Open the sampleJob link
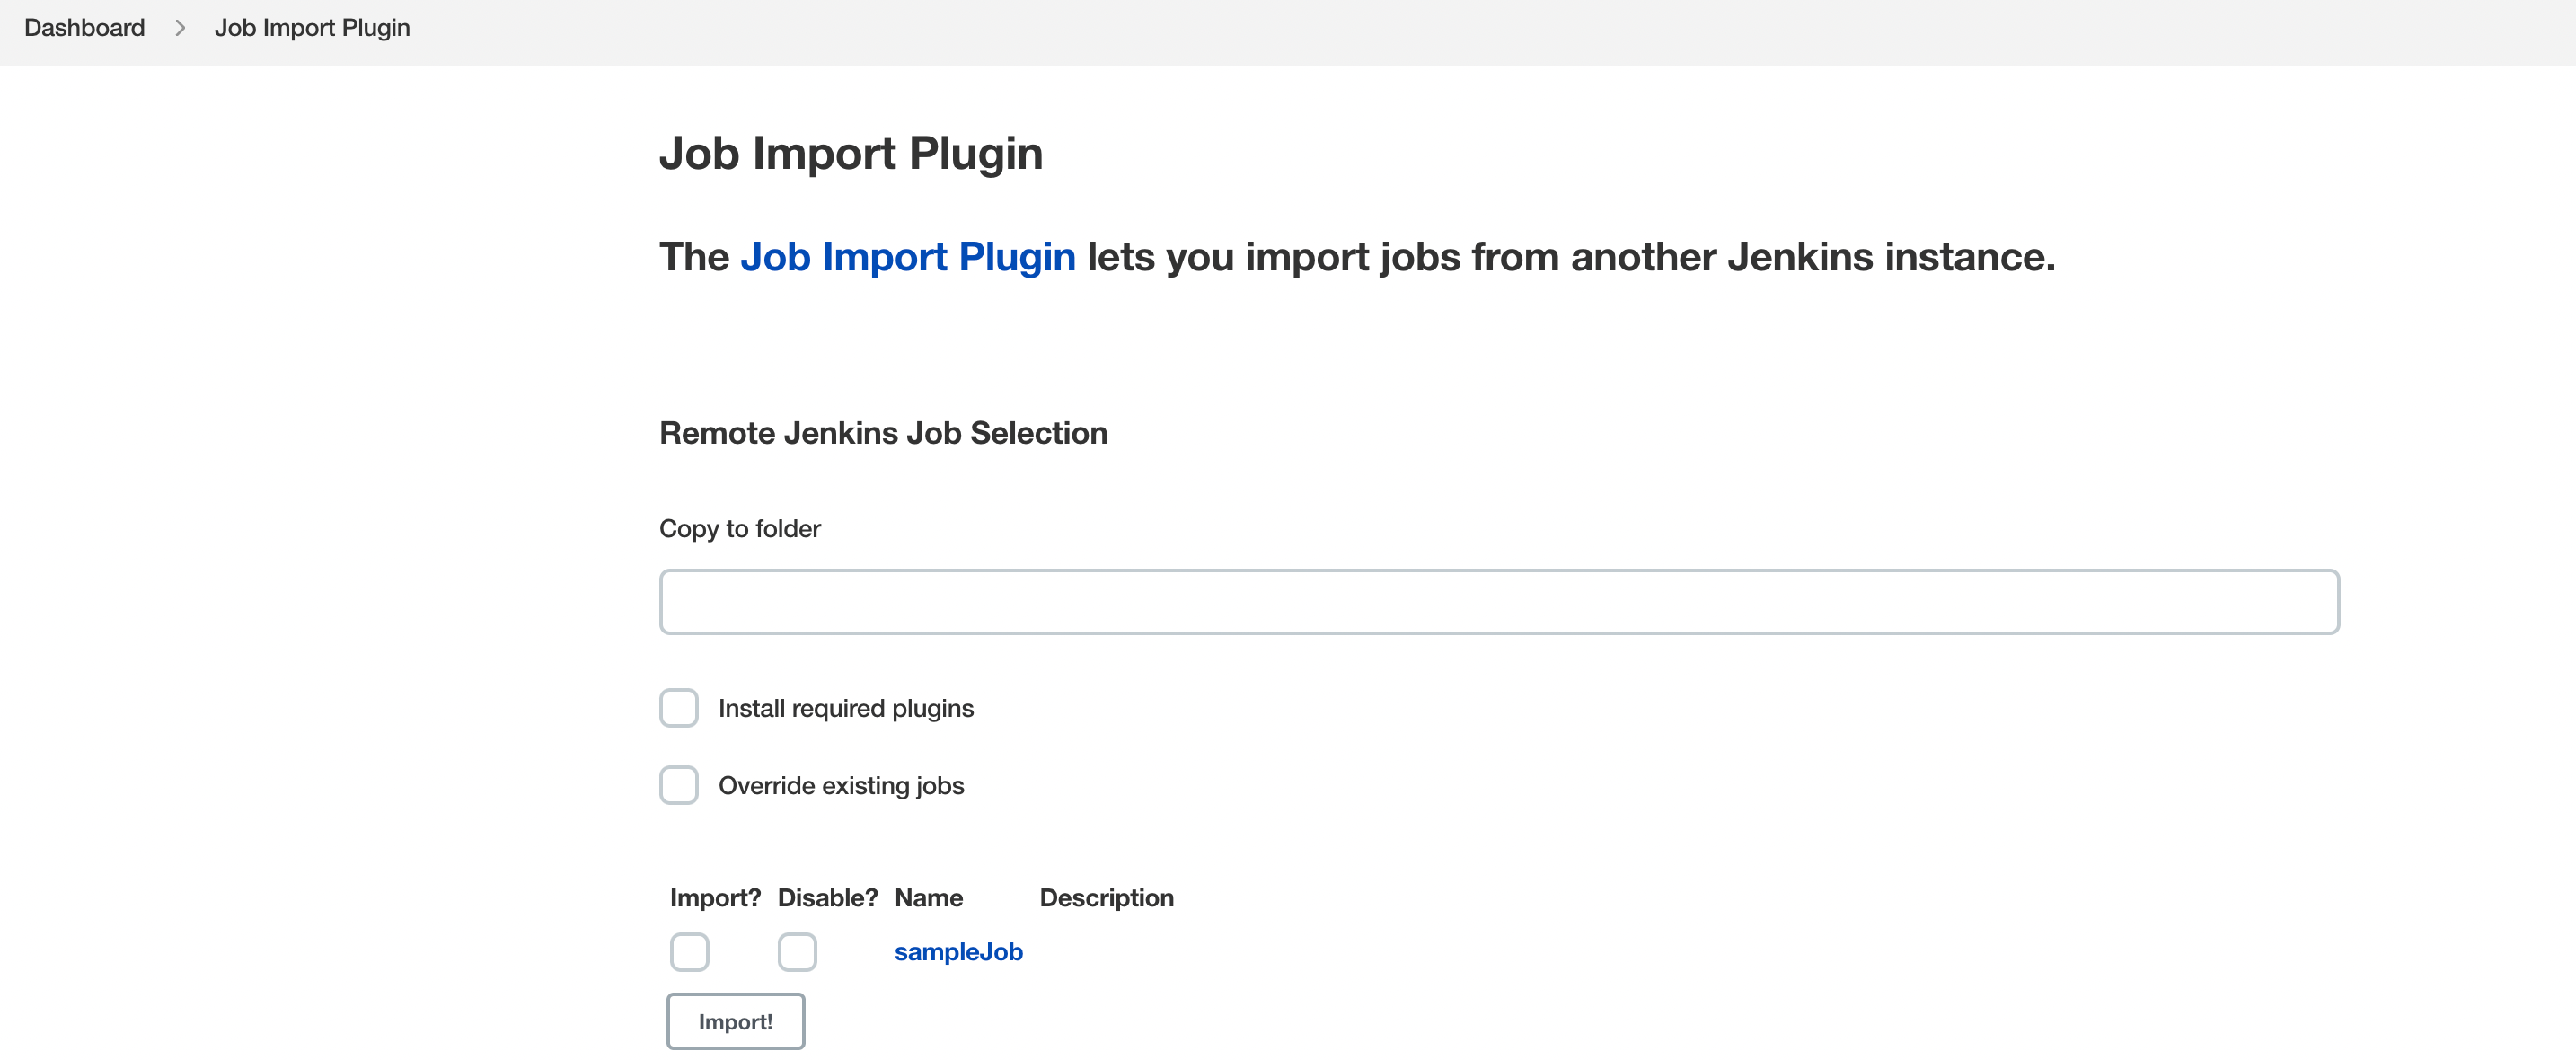The width and height of the screenshot is (2576, 1060). (x=957, y=951)
